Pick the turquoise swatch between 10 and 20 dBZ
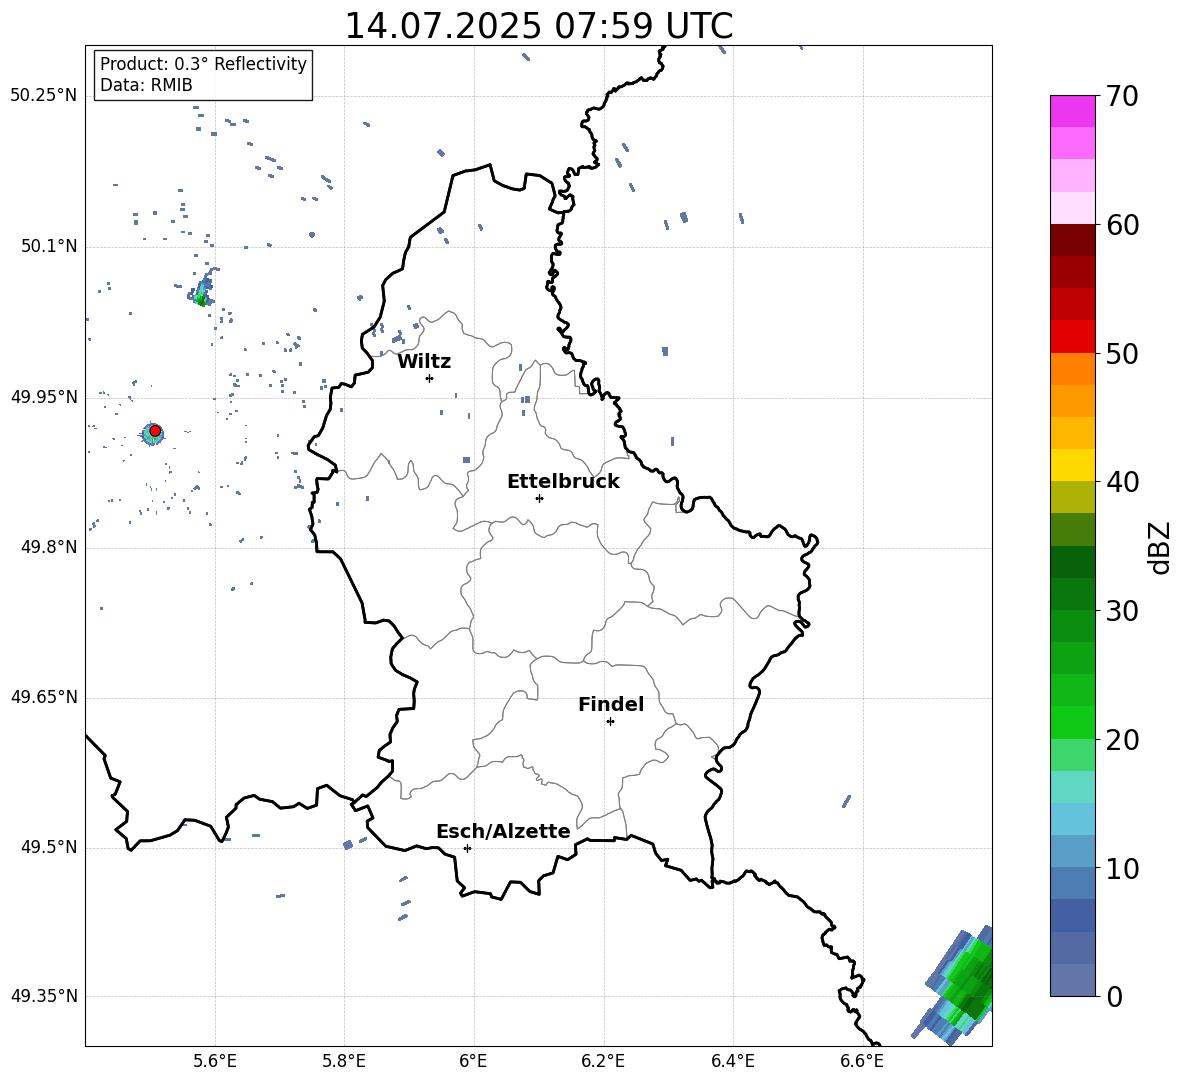The height and width of the screenshot is (1081, 1184). coord(1072,787)
